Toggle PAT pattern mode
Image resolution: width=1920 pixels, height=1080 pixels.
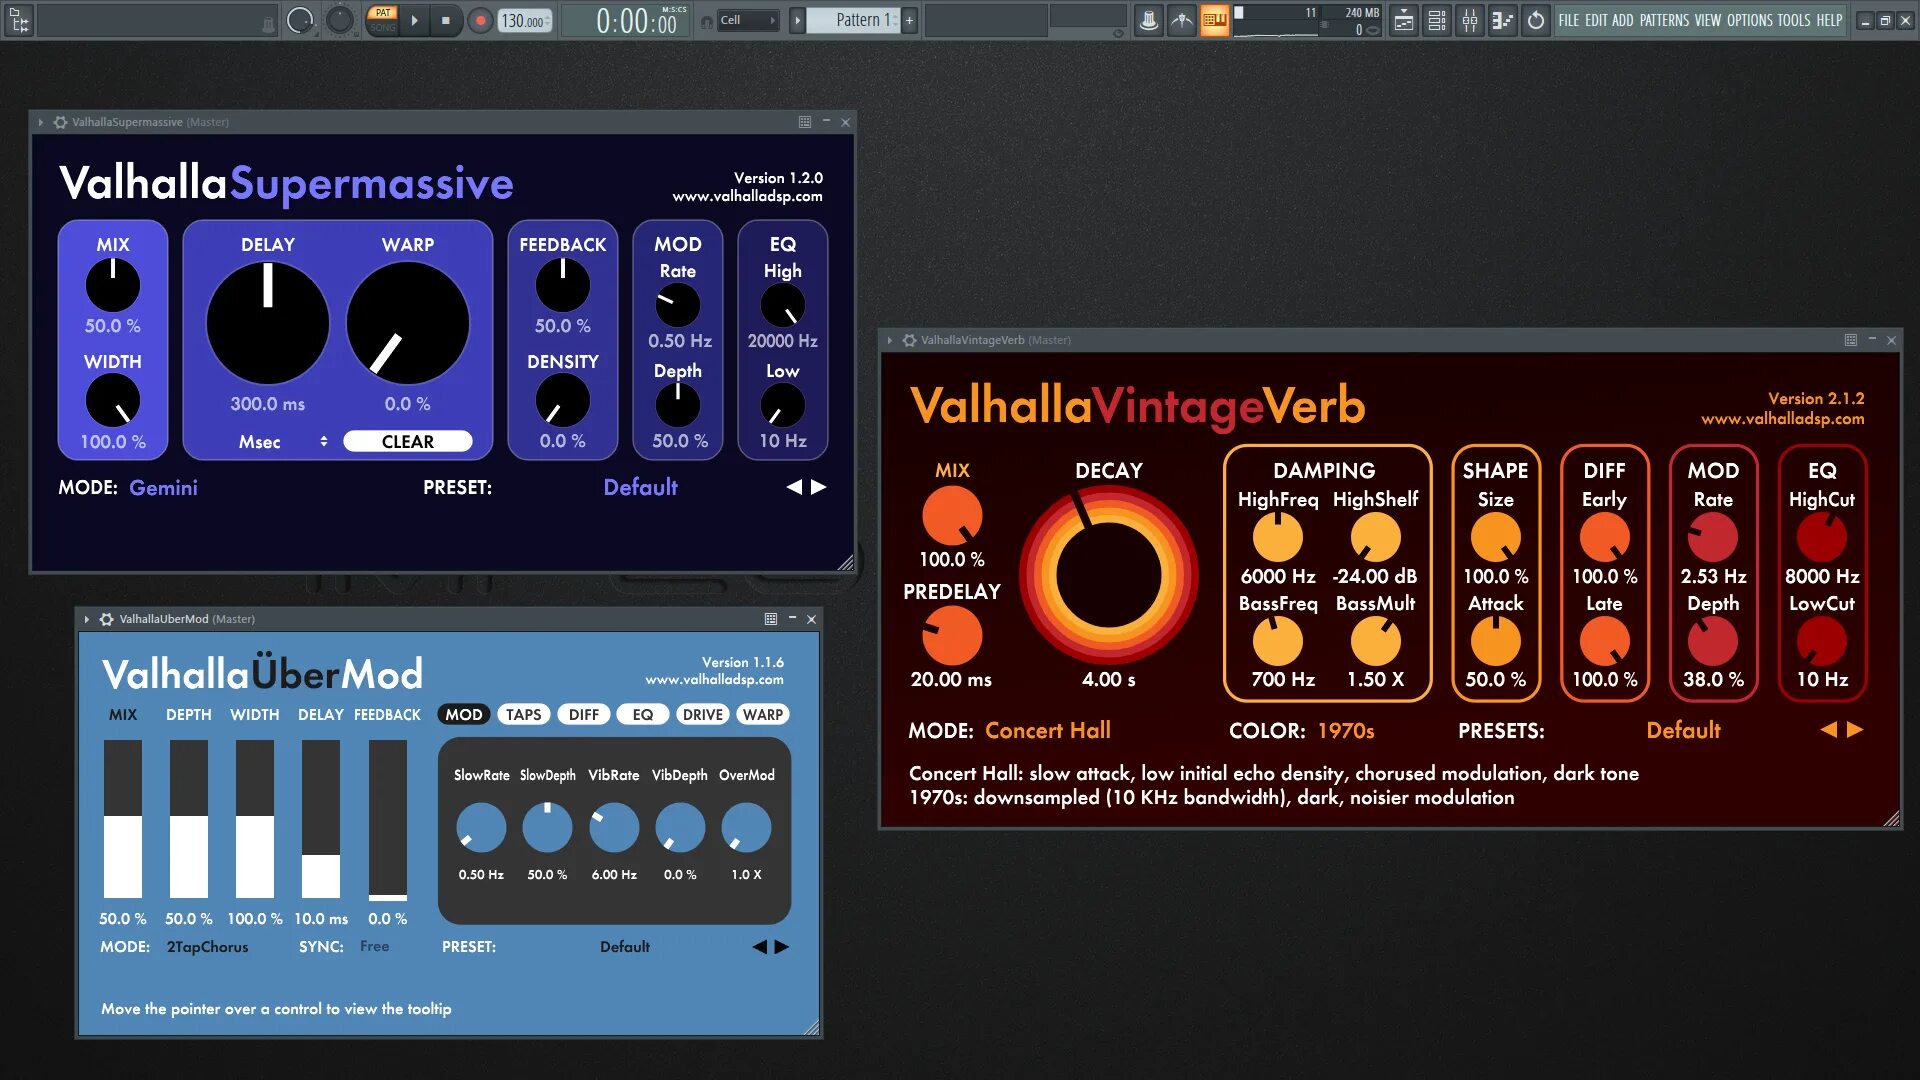[383, 13]
